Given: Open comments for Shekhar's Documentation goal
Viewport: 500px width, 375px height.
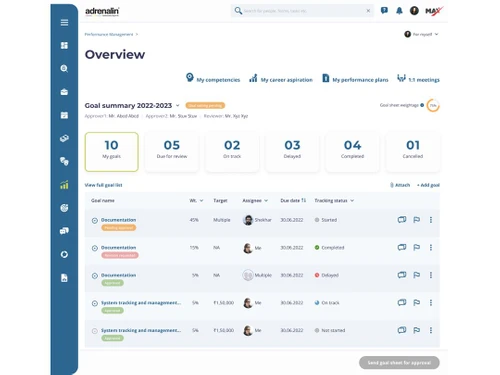Looking at the screenshot, I should coord(402,220).
